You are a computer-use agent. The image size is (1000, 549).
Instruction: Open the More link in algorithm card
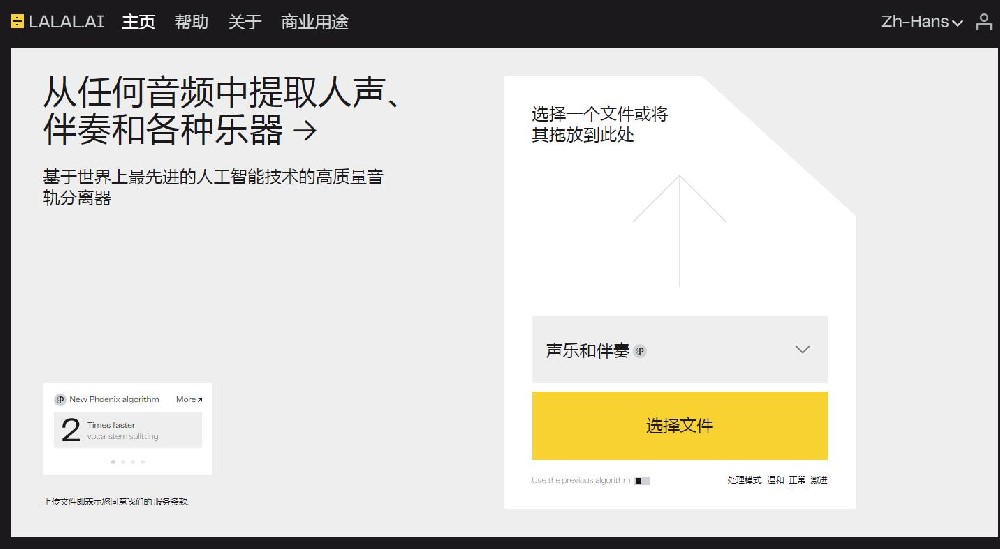pyautogui.click(x=189, y=399)
